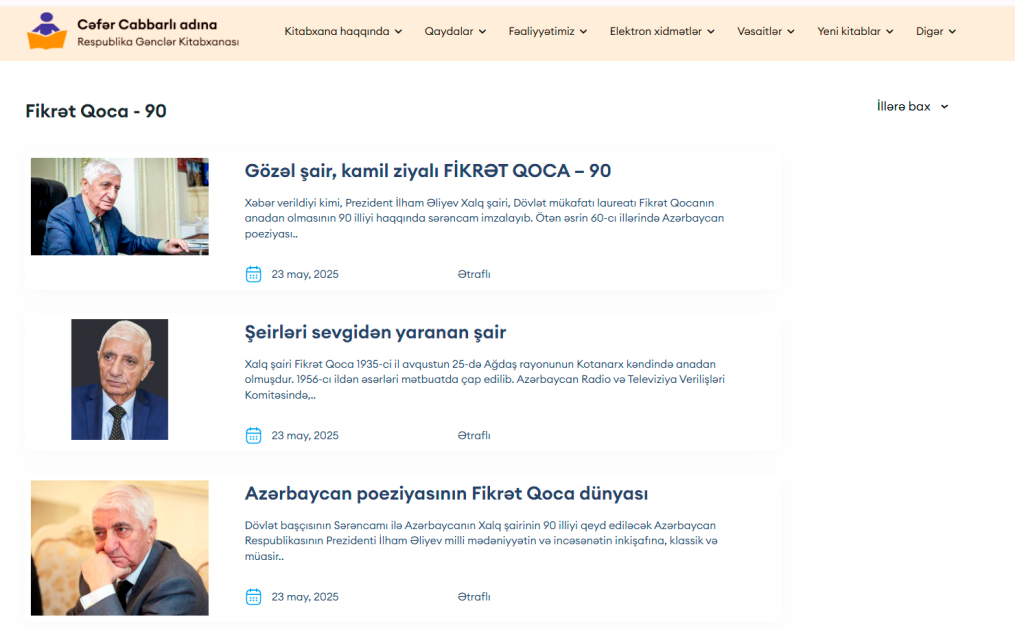Open the Qaydalar menu
Screen dimensions: 1015x630
[455, 31]
